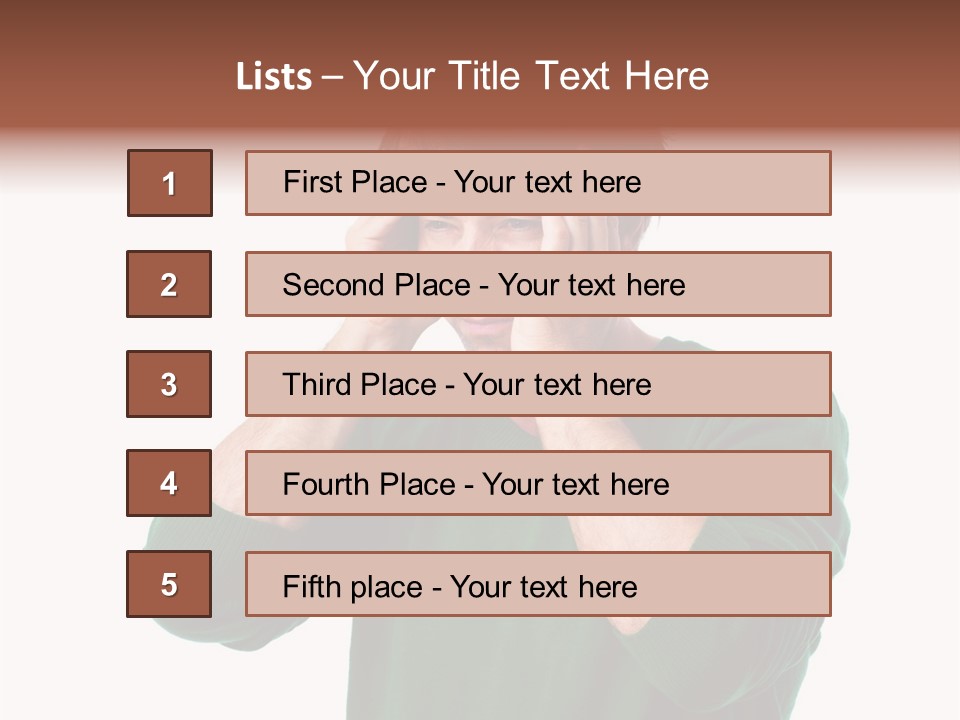Select the Third Place text bar
Screen dimensions: 960x720
[538, 384]
